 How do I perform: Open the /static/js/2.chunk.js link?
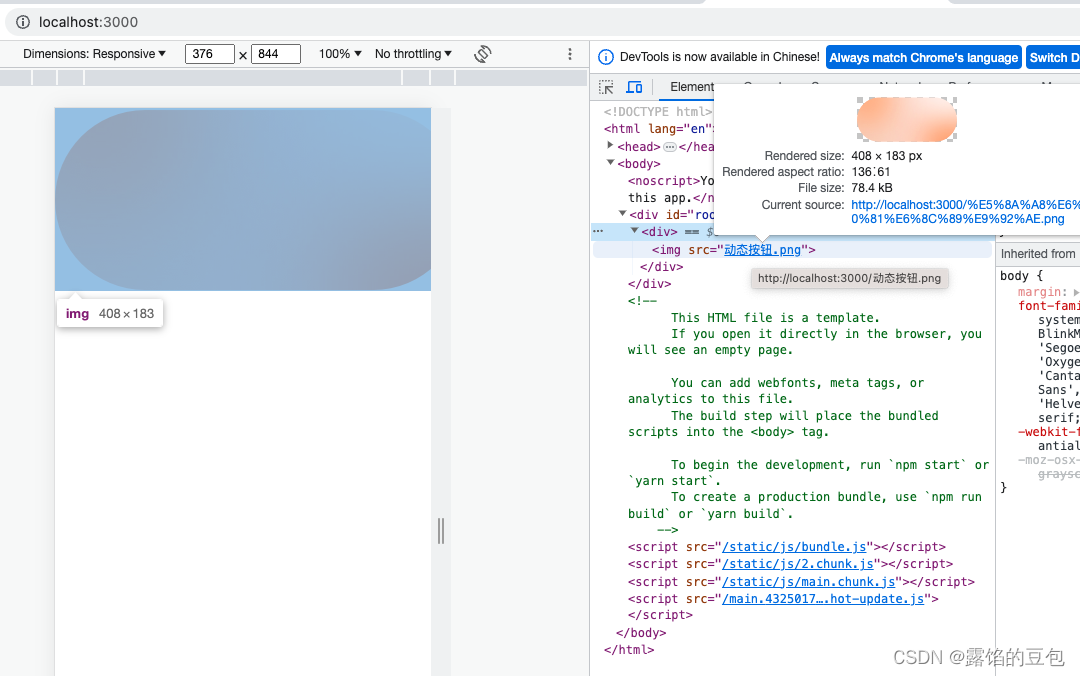point(798,564)
